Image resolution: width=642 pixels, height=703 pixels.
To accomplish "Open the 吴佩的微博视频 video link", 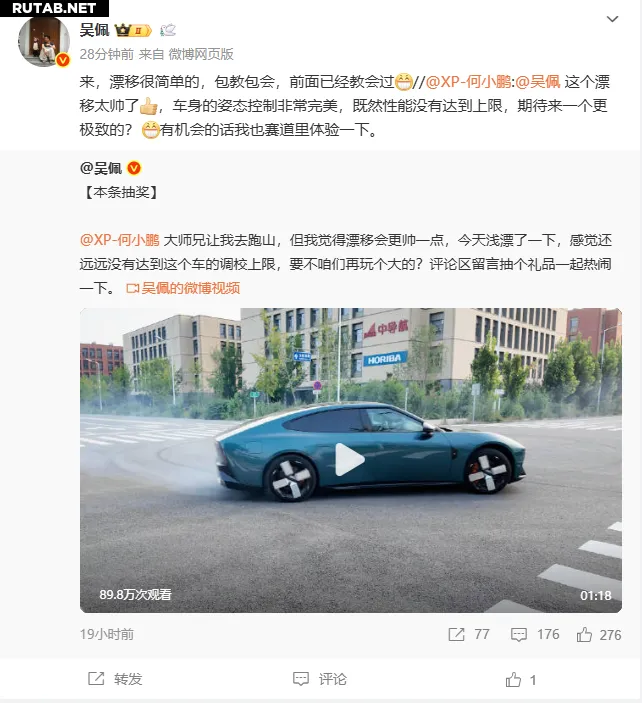I will [183, 288].
